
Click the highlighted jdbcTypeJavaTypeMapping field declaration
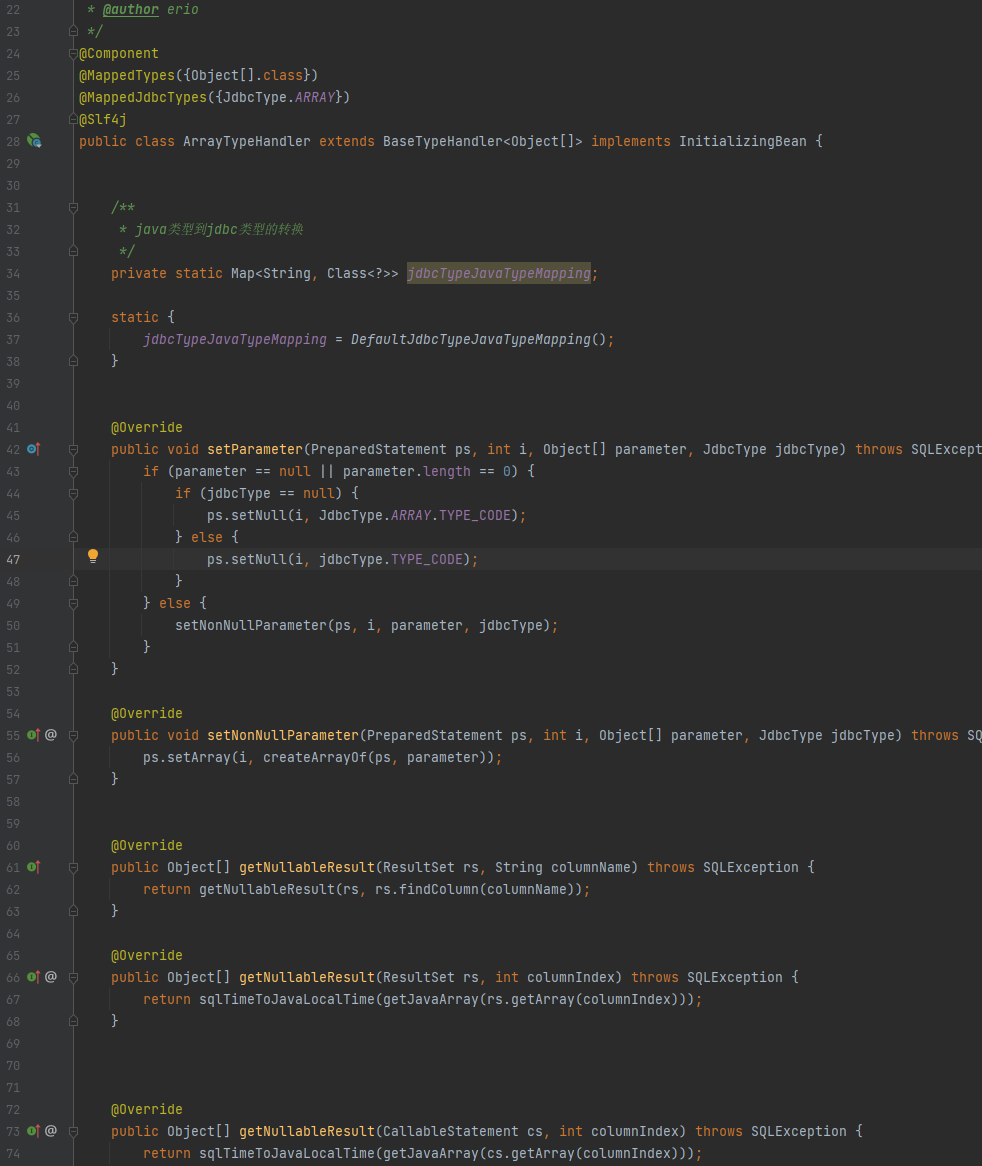pos(499,273)
